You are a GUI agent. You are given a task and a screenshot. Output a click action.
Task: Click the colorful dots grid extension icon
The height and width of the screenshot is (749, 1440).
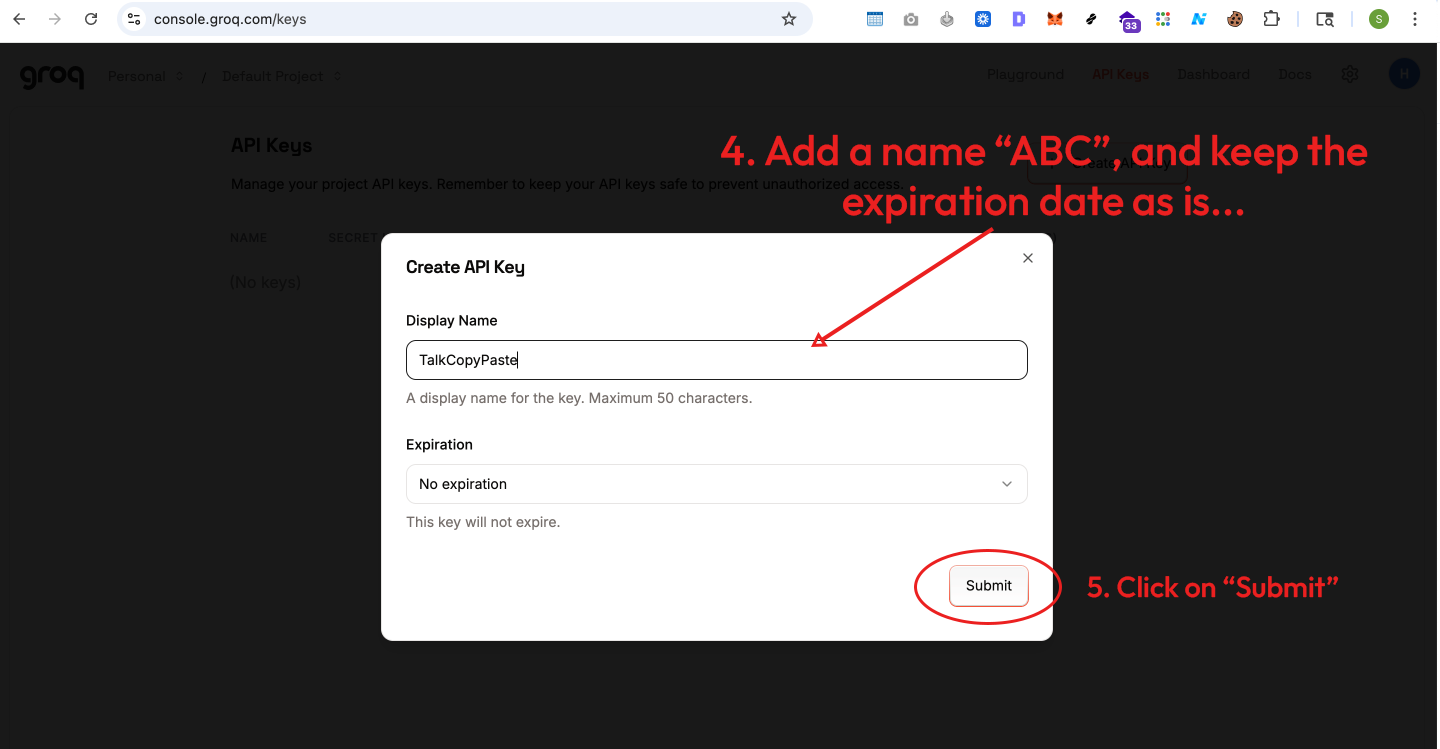(x=1163, y=19)
